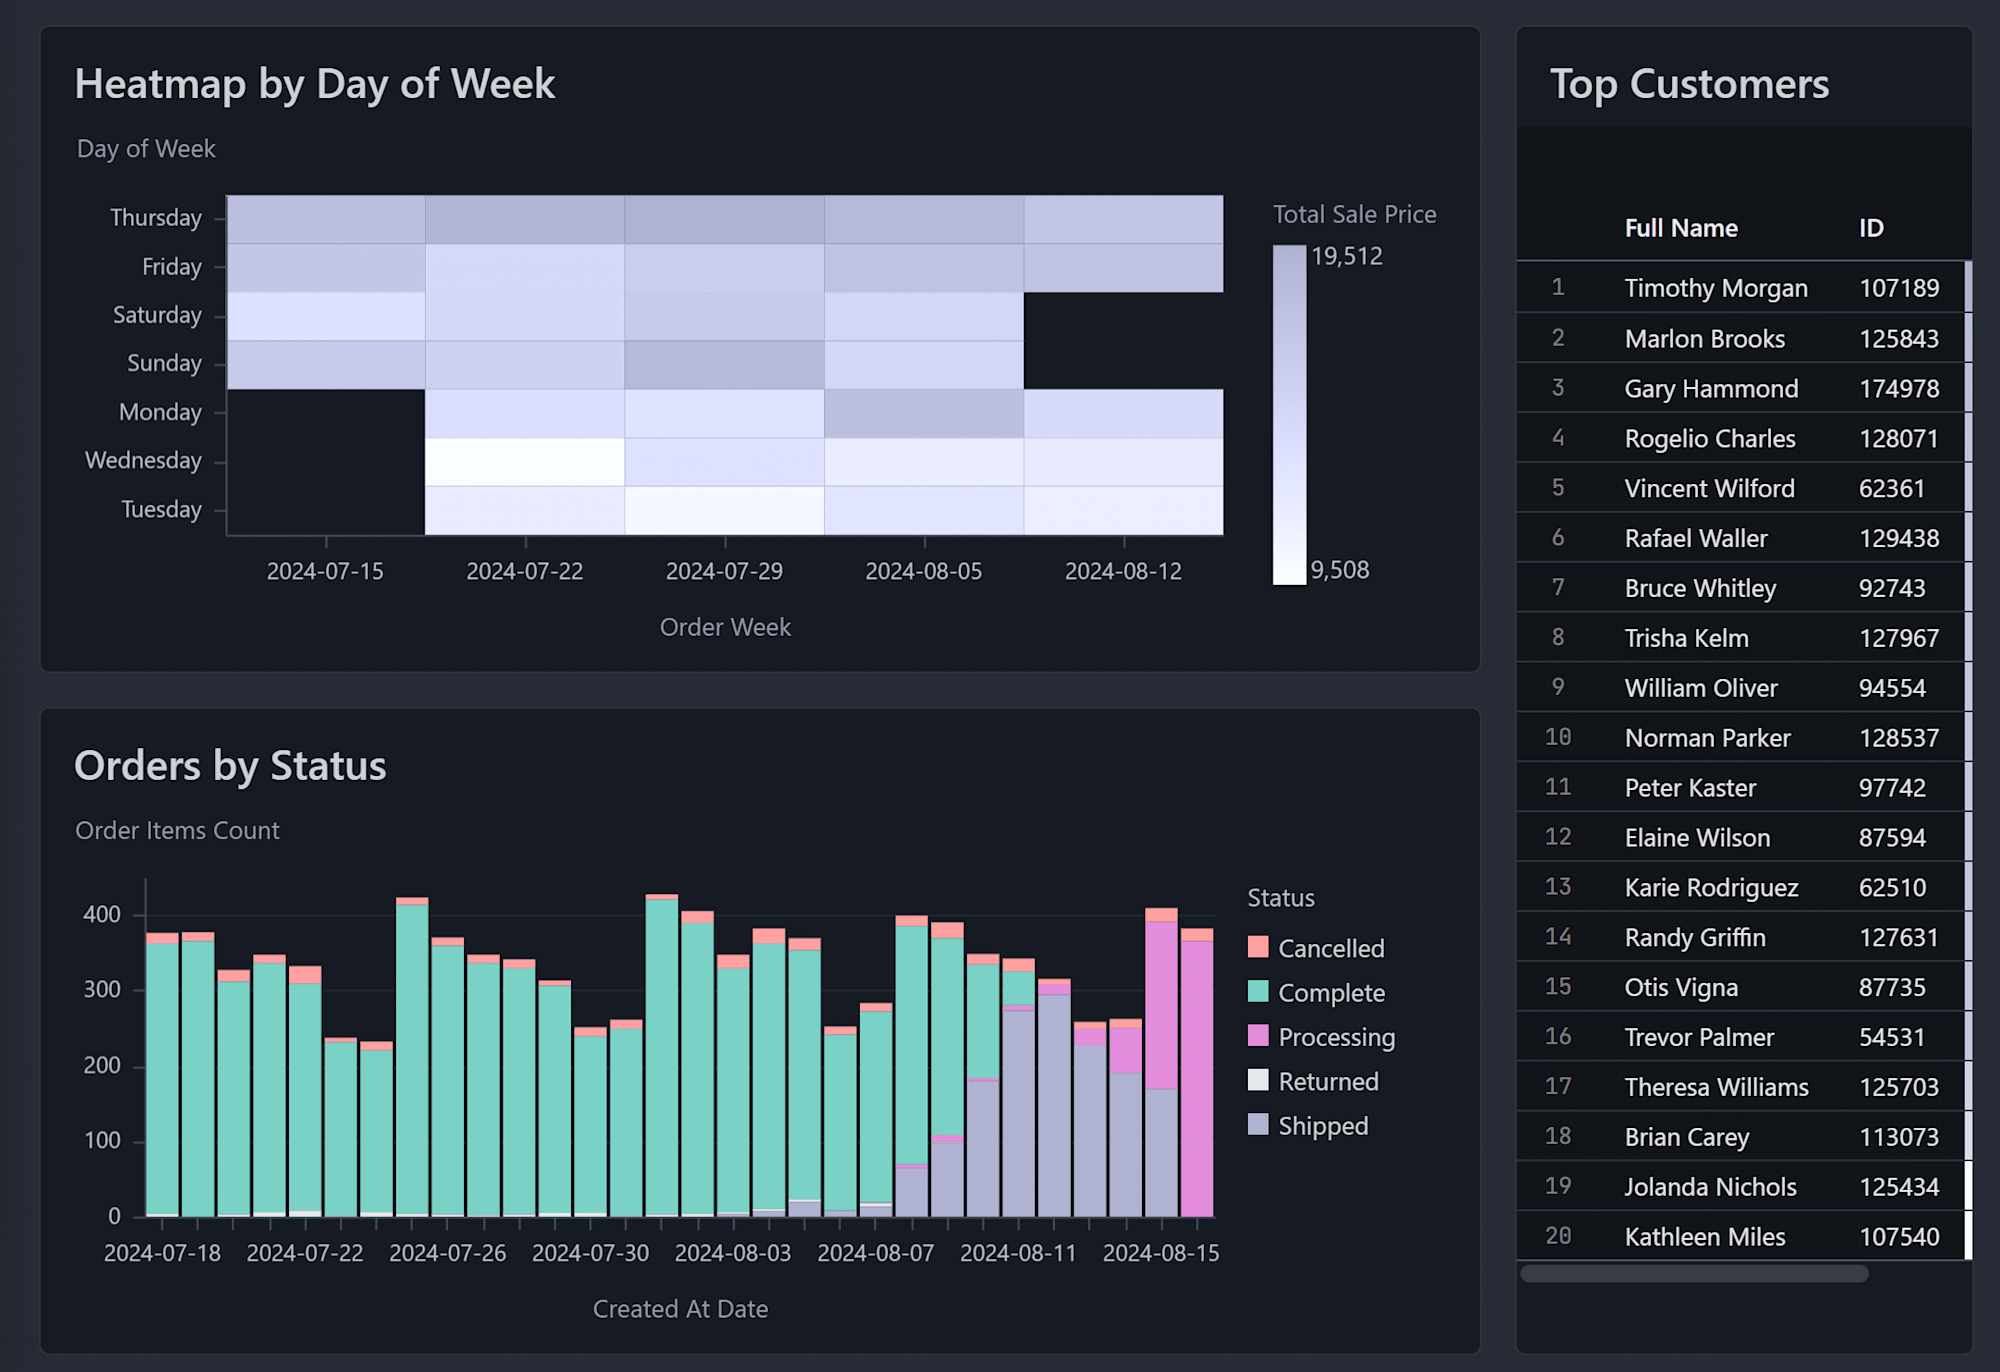This screenshot has width=2000, height=1372.
Task: Click customer name Vincent Wilford
Action: pos(1709,488)
